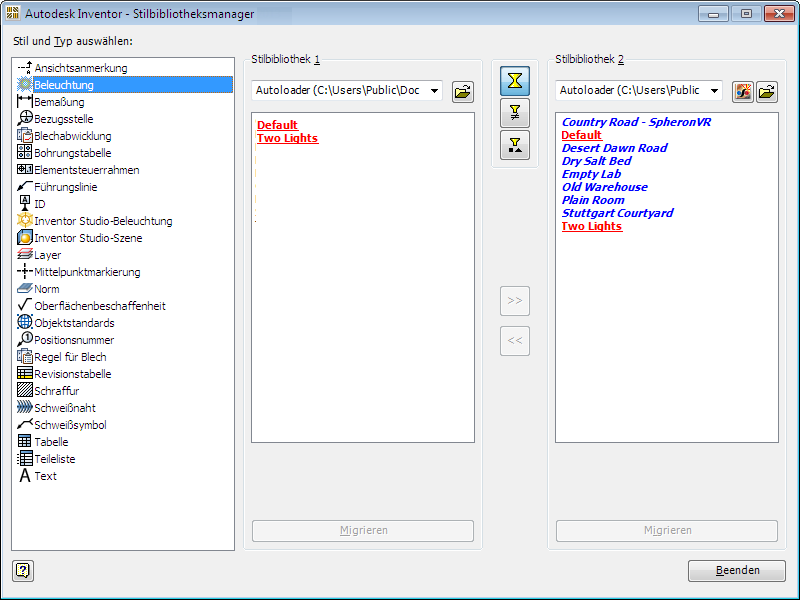The image size is (800, 600).
Task: Select Two Lights in Stilbibliothek 2 list
Action: [x=592, y=226]
